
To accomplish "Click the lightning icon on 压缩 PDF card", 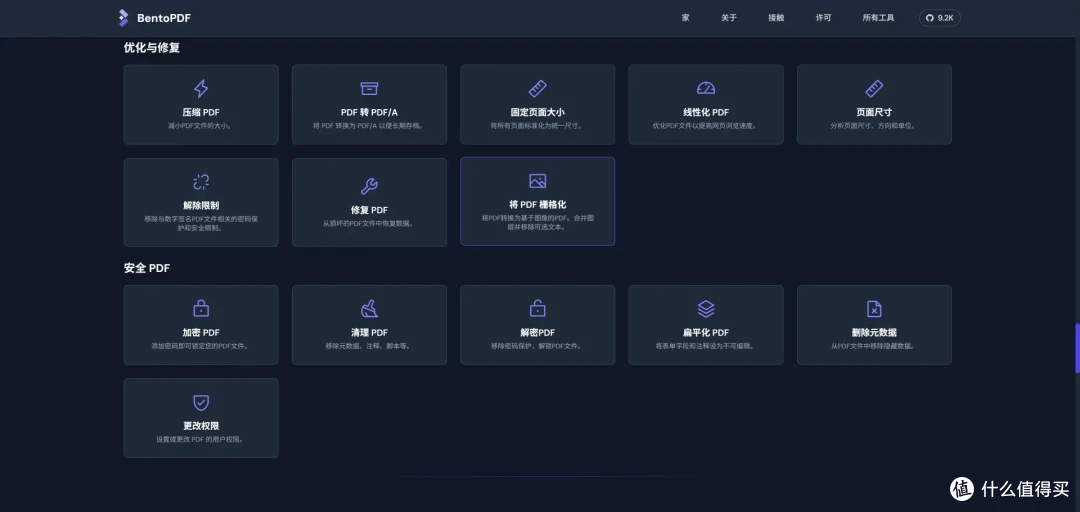I will (201, 88).
